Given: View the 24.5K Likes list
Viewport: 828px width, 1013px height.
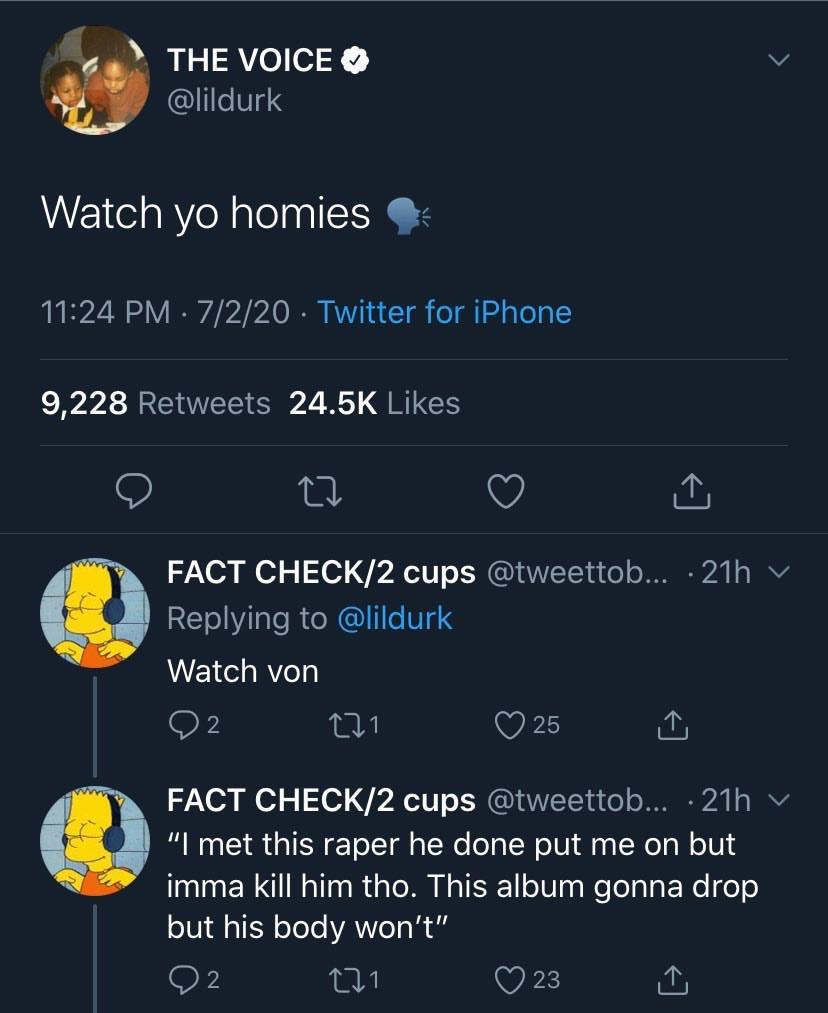Looking at the screenshot, I should pyautogui.click(x=374, y=403).
